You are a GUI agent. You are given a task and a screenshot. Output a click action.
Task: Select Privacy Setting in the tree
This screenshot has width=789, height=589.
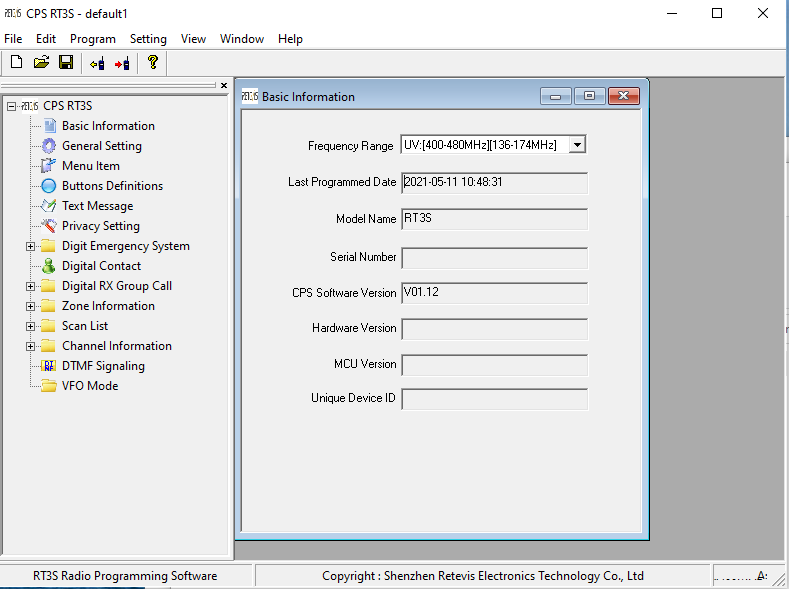click(x=101, y=226)
